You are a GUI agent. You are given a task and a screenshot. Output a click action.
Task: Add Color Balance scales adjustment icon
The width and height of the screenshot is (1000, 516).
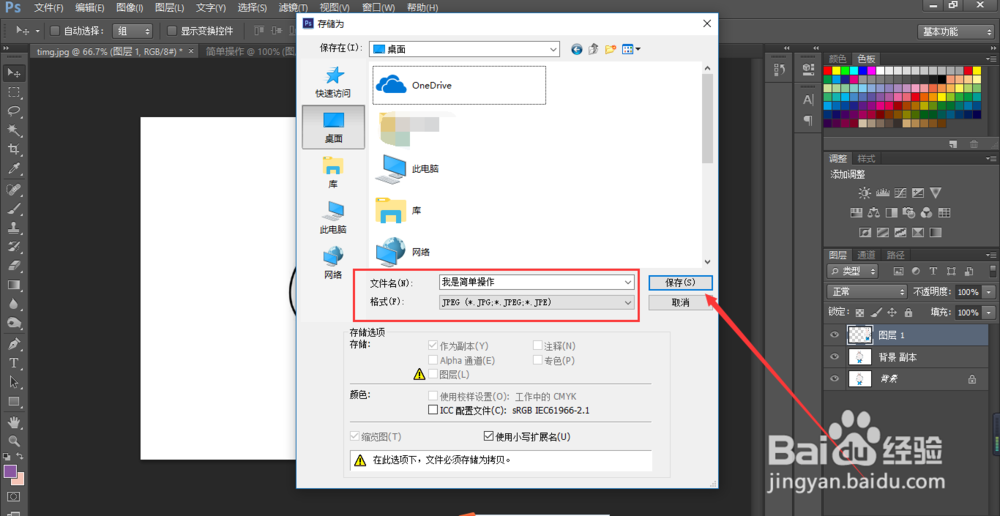(874, 212)
